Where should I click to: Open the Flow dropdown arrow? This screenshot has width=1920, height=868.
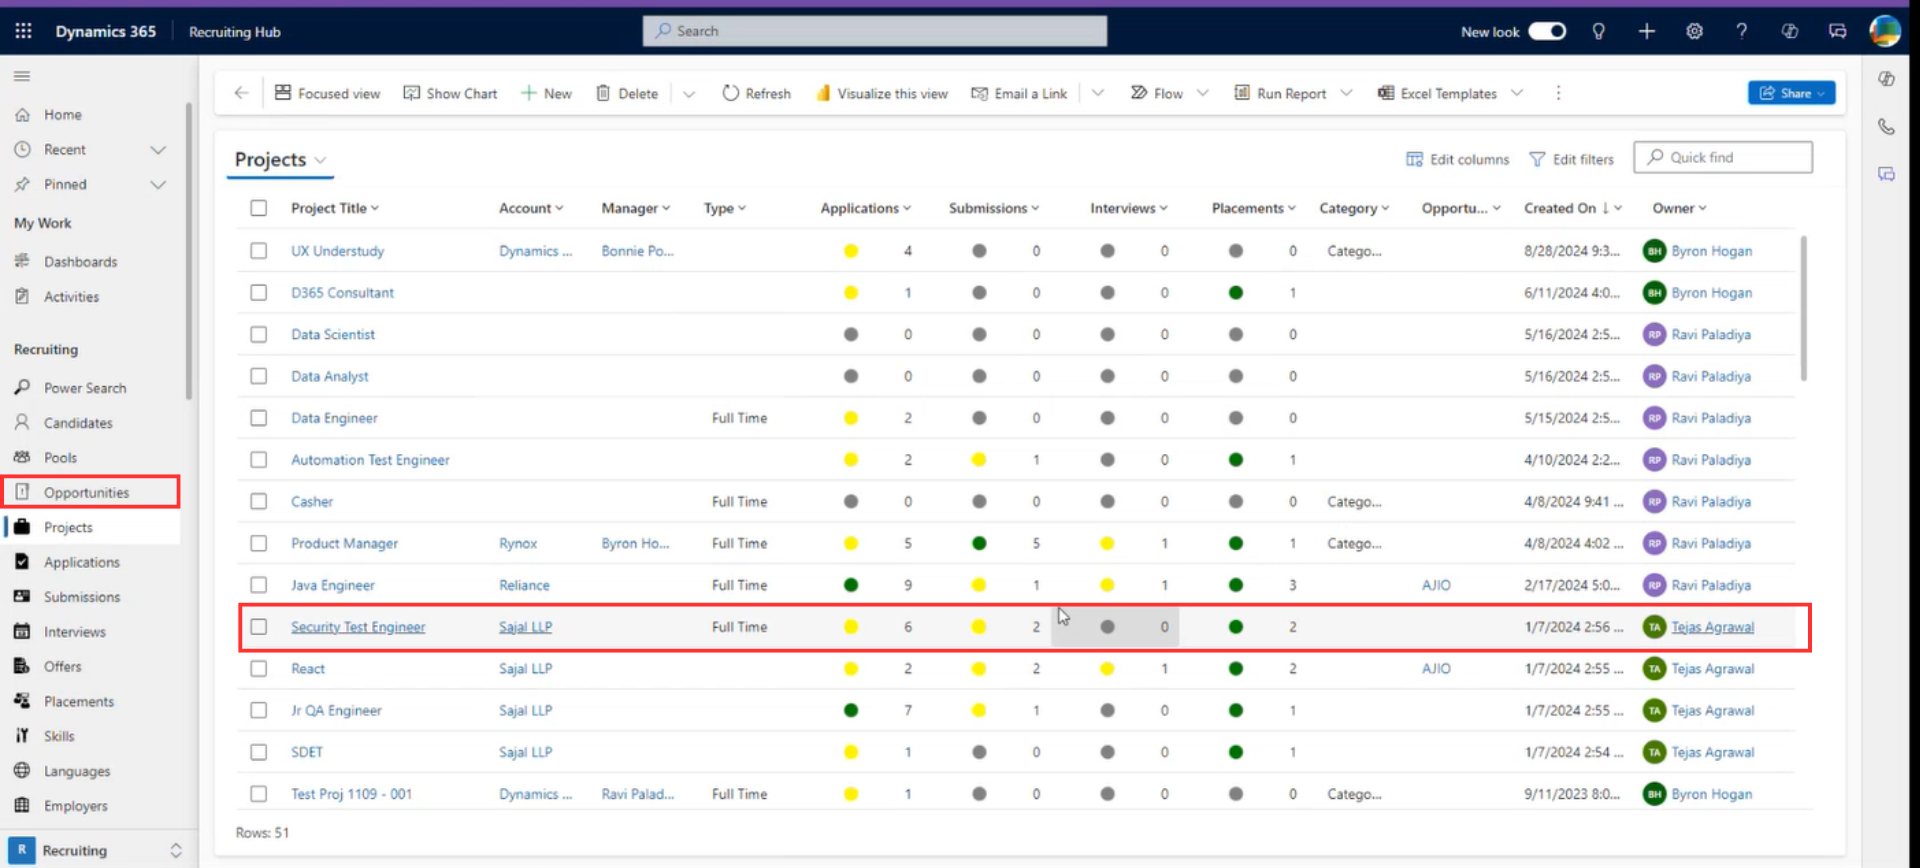(x=1203, y=93)
